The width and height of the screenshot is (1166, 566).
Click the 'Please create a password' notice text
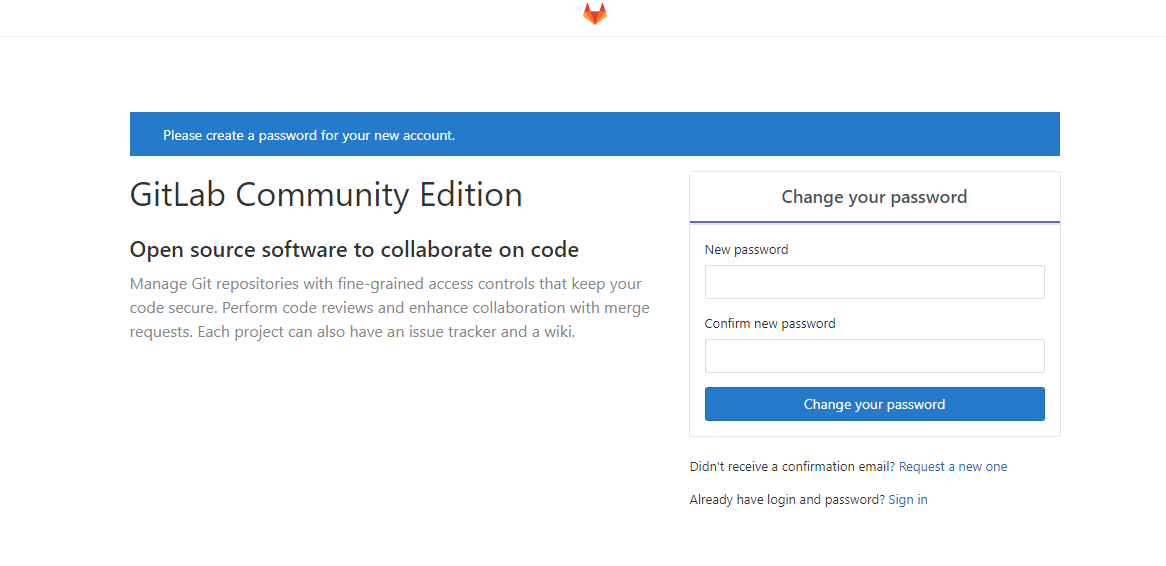(309, 135)
